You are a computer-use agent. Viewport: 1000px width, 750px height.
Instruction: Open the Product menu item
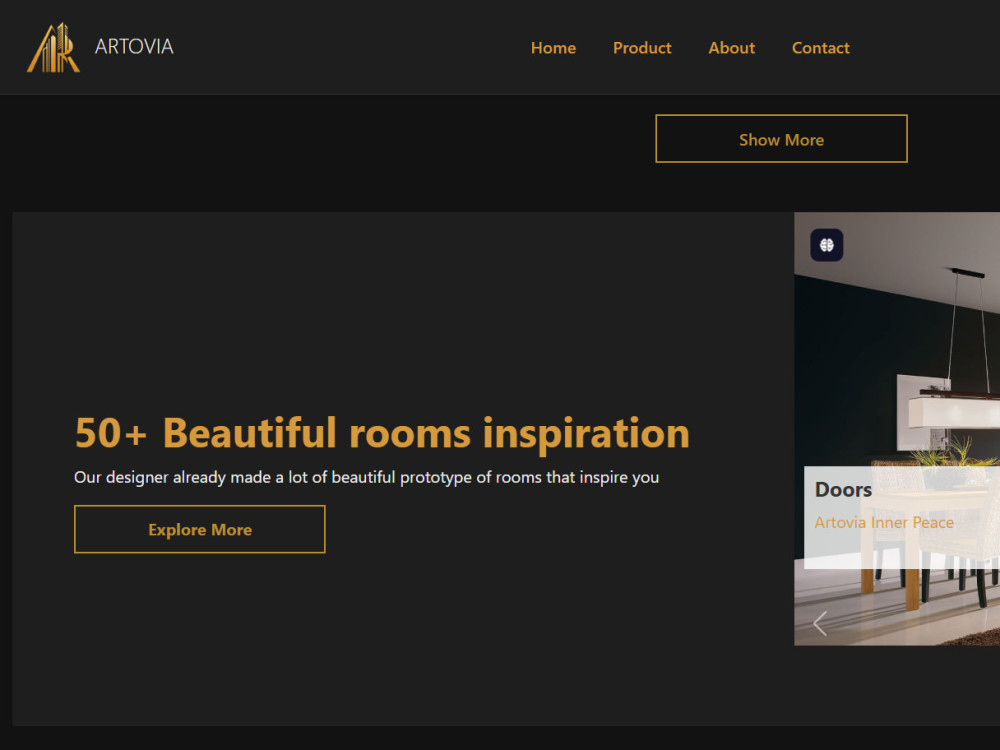click(642, 48)
